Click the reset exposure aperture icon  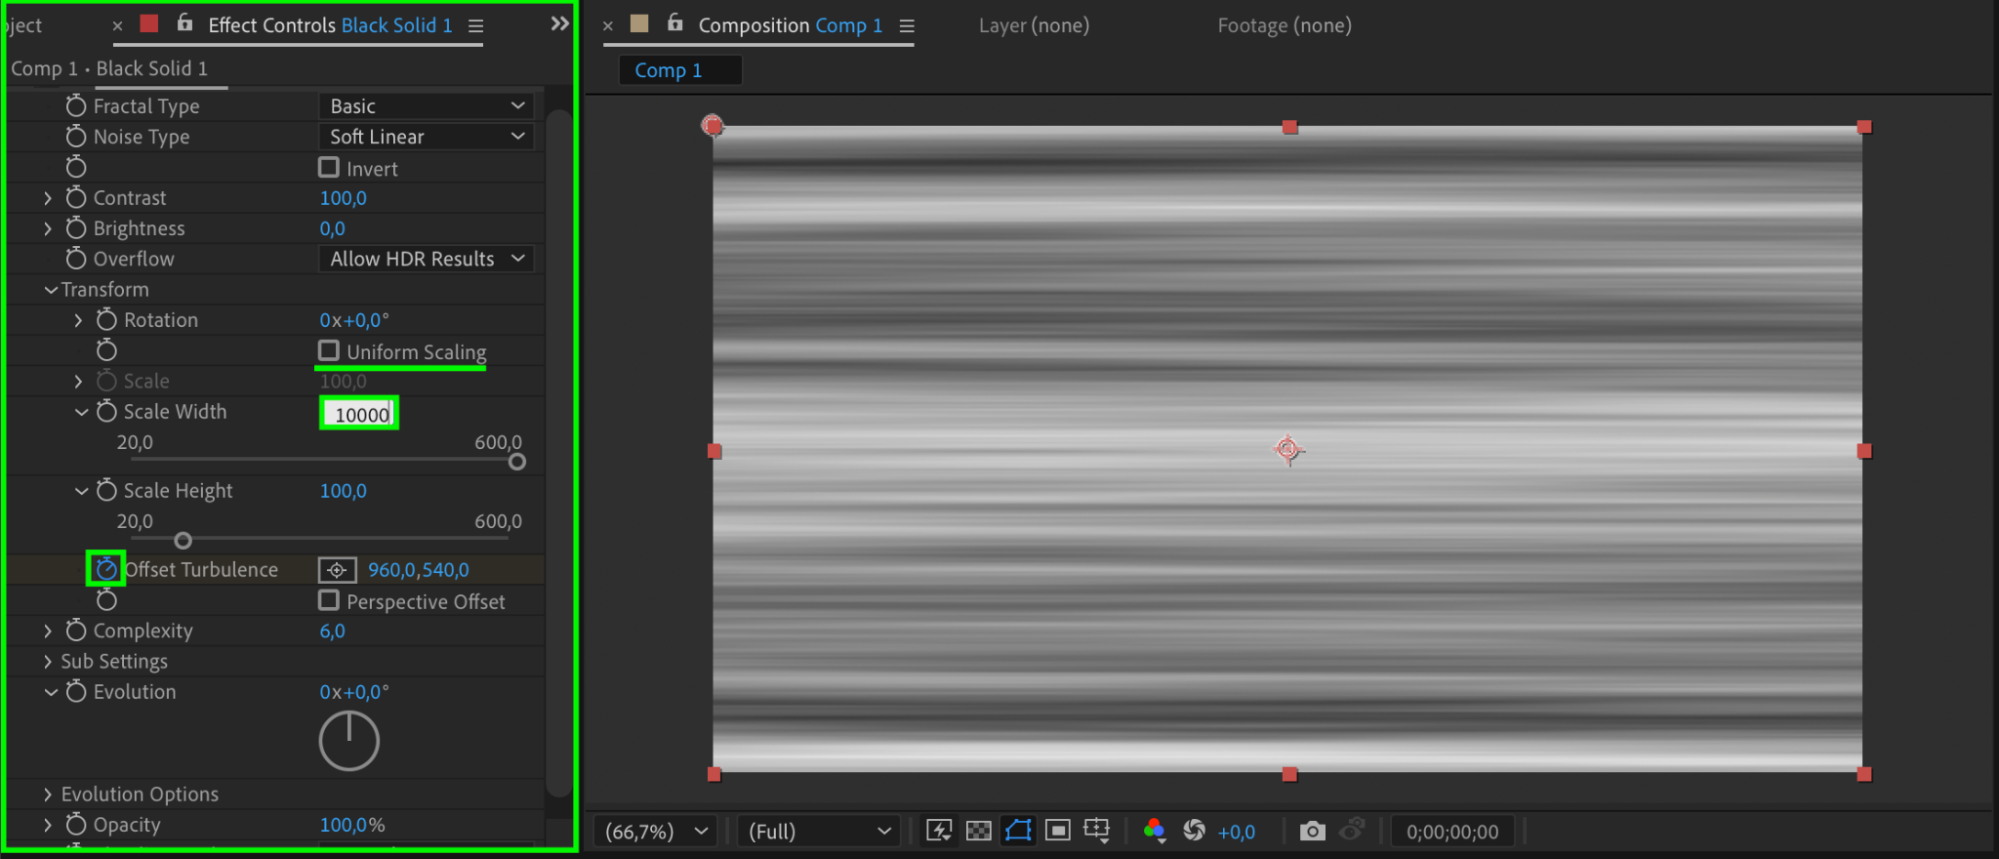click(x=1194, y=830)
